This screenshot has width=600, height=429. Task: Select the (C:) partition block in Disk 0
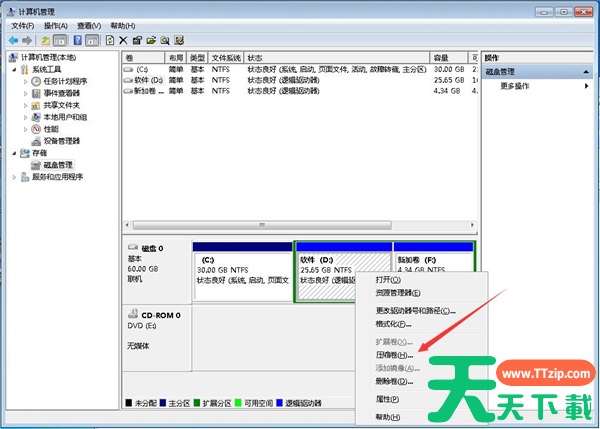pos(241,270)
